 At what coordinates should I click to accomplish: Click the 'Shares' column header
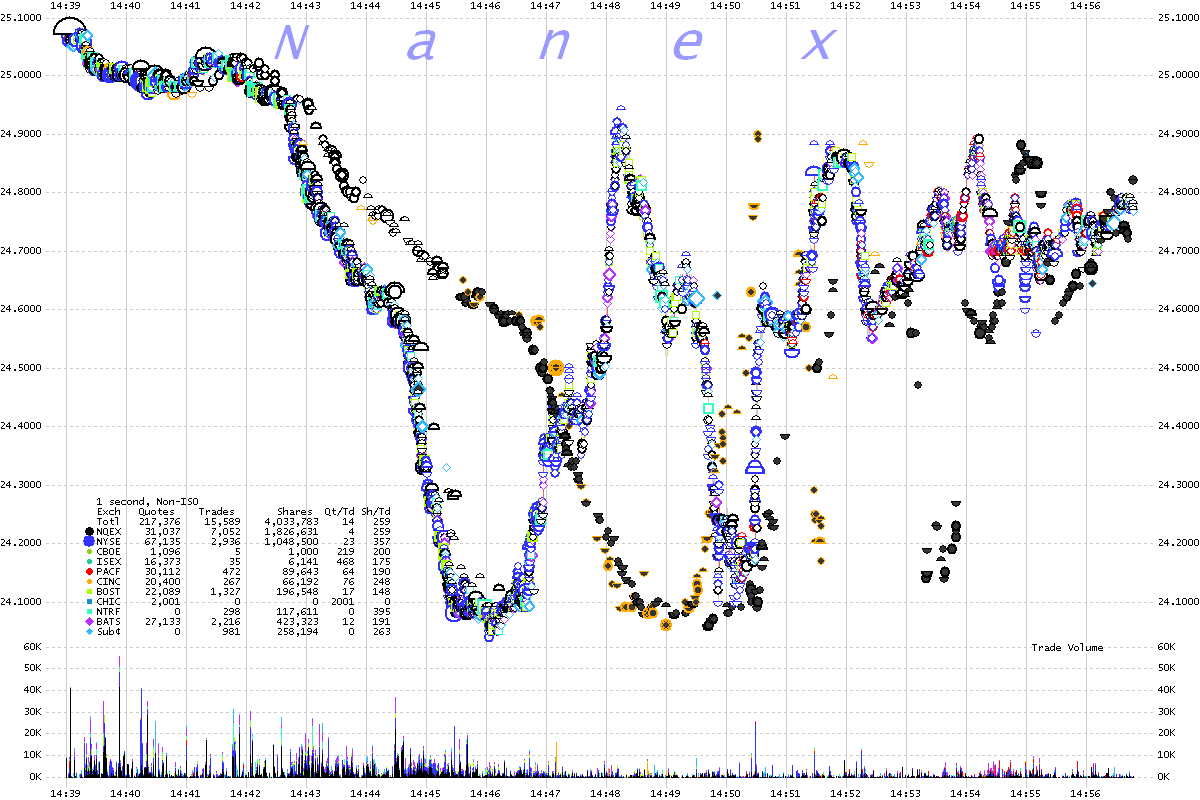click(295, 511)
